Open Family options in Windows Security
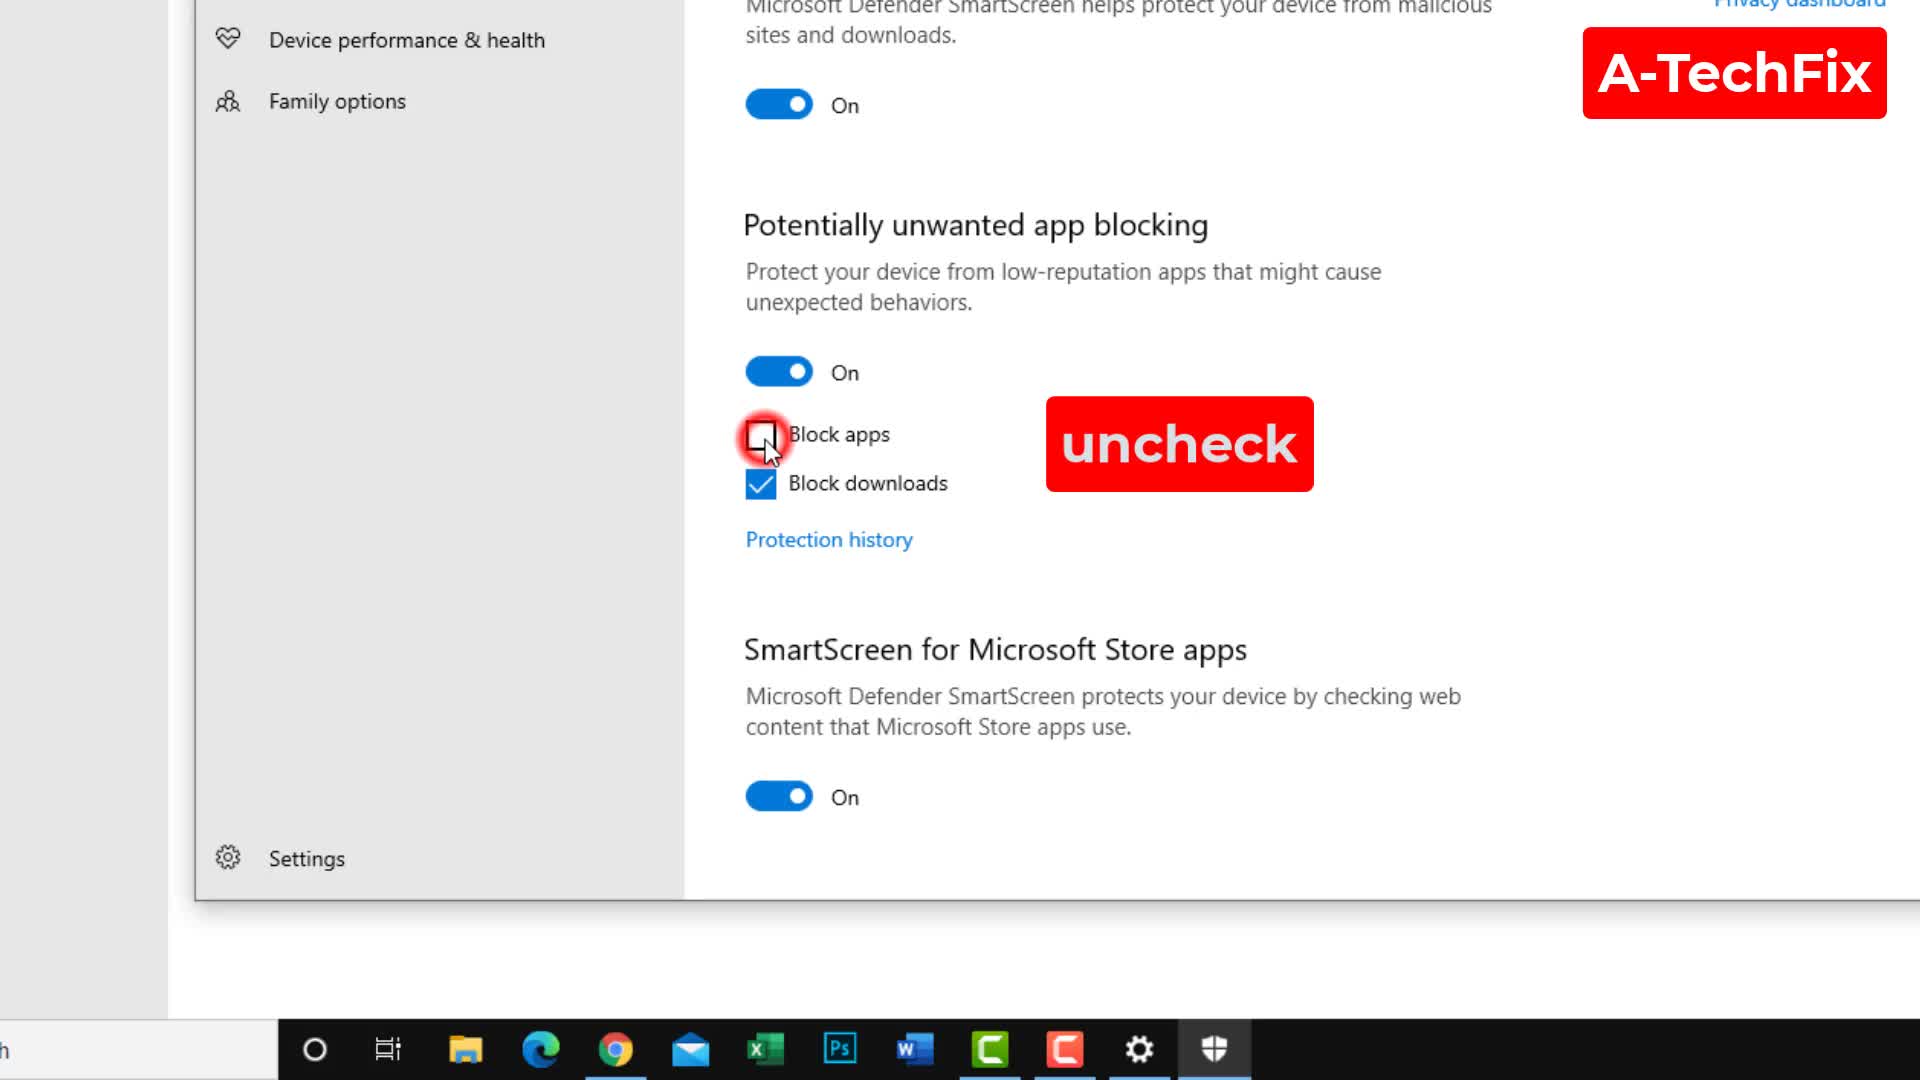The width and height of the screenshot is (1920, 1080). point(337,101)
